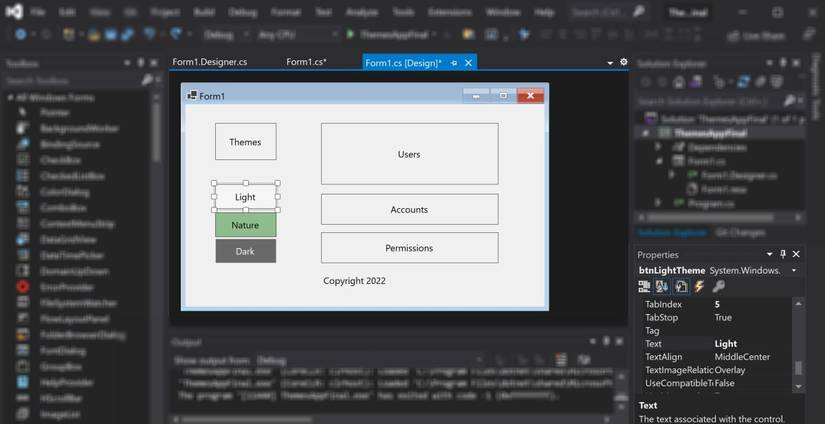The height and width of the screenshot is (424, 825).
Task: Select GroupBox in the Toolbox
Action: (62, 366)
